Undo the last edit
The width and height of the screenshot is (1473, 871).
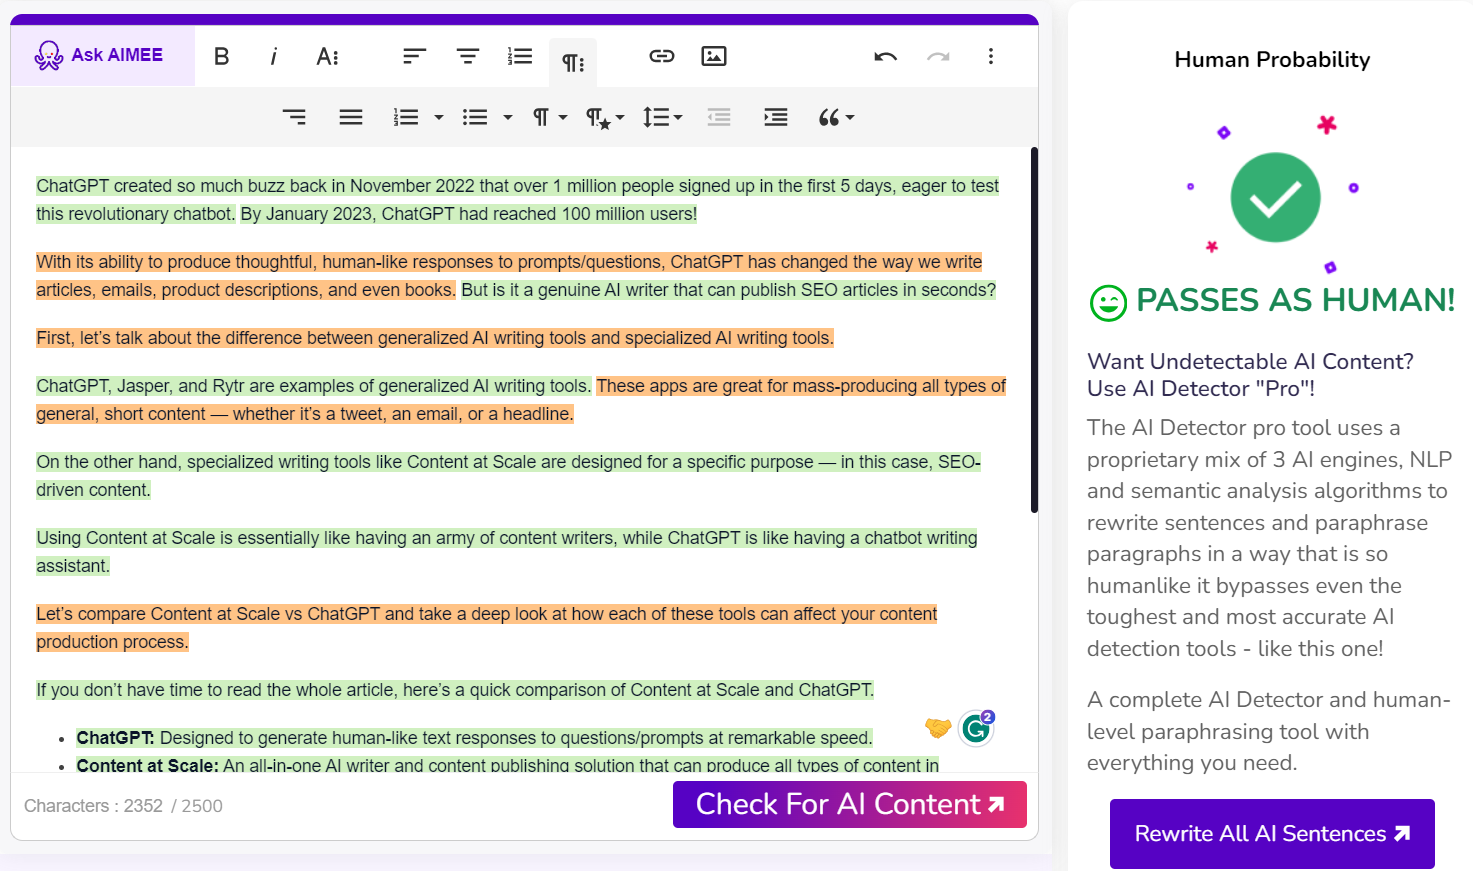click(885, 57)
